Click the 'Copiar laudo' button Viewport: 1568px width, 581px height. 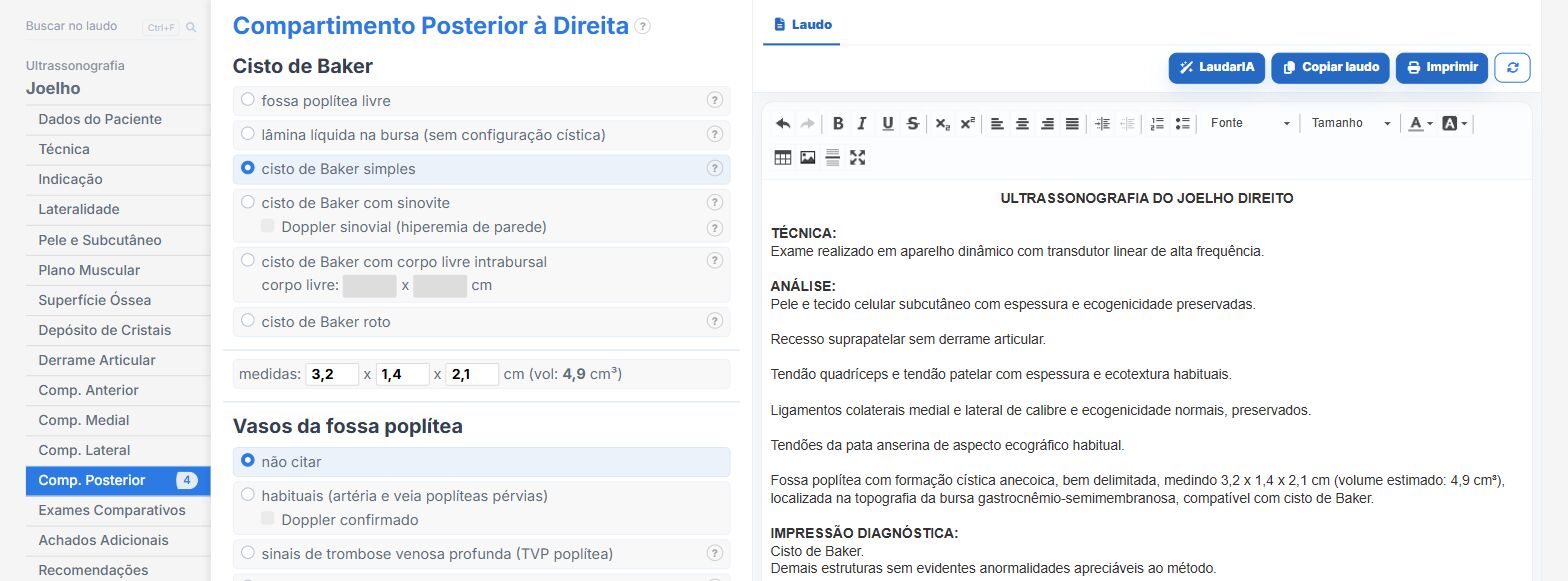(x=1330, y=68)
